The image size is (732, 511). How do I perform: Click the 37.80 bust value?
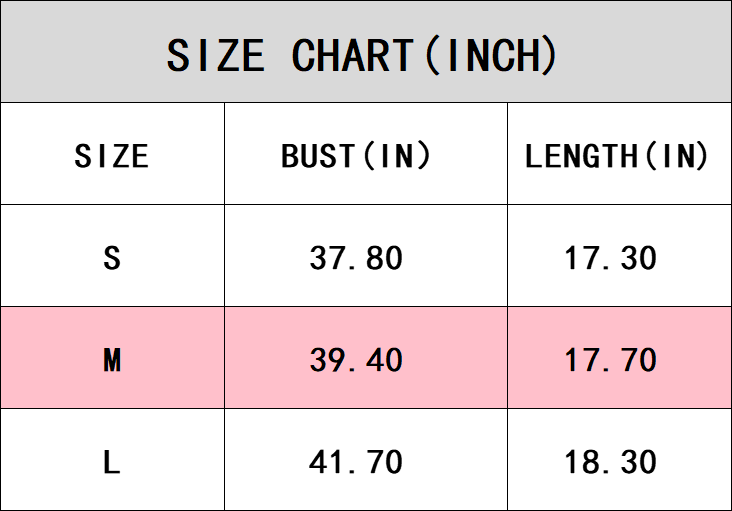[356, 258]
